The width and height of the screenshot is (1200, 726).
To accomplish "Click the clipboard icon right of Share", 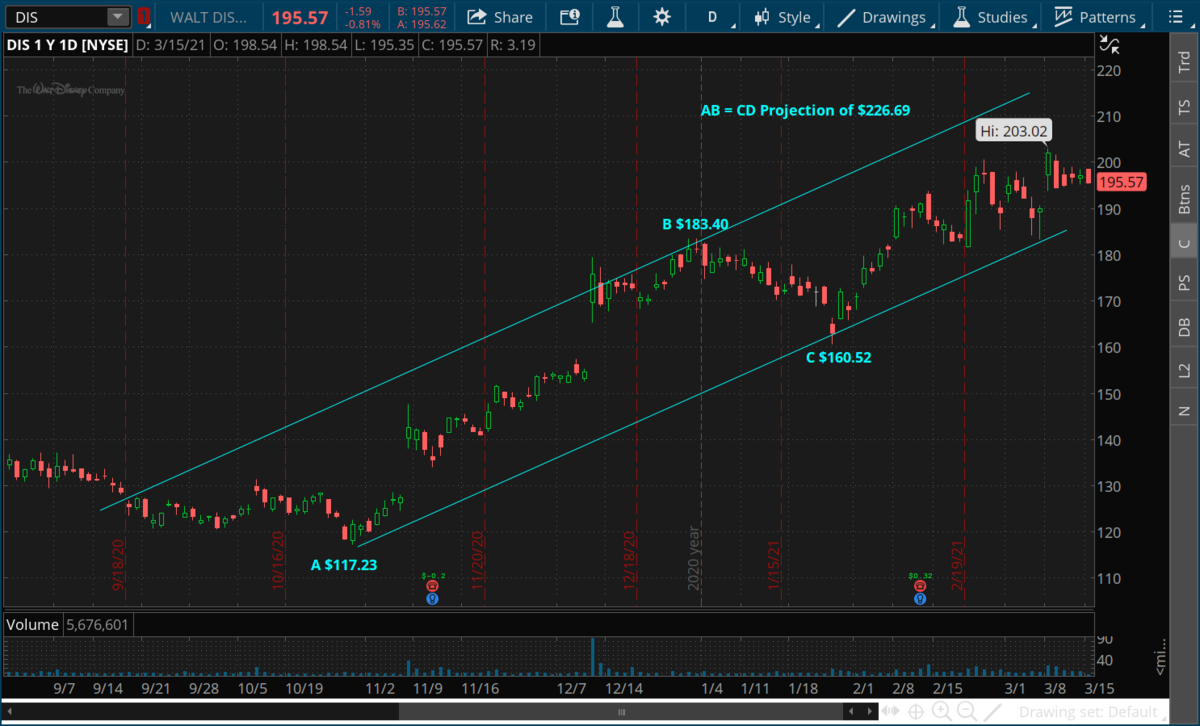I will (x=569, y=17).
